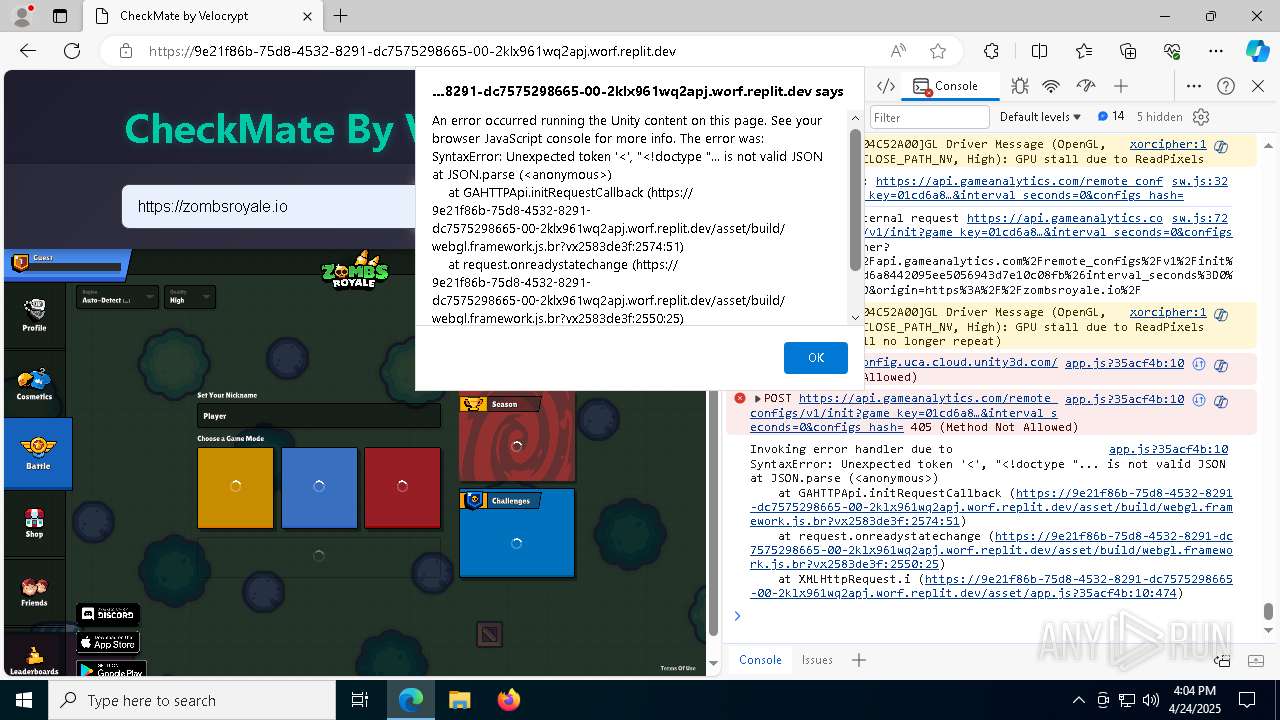This screenshot has width=1280, height=720.
Task: Open the Collections icon in Edge toolbar
Action: [1128, 51]
